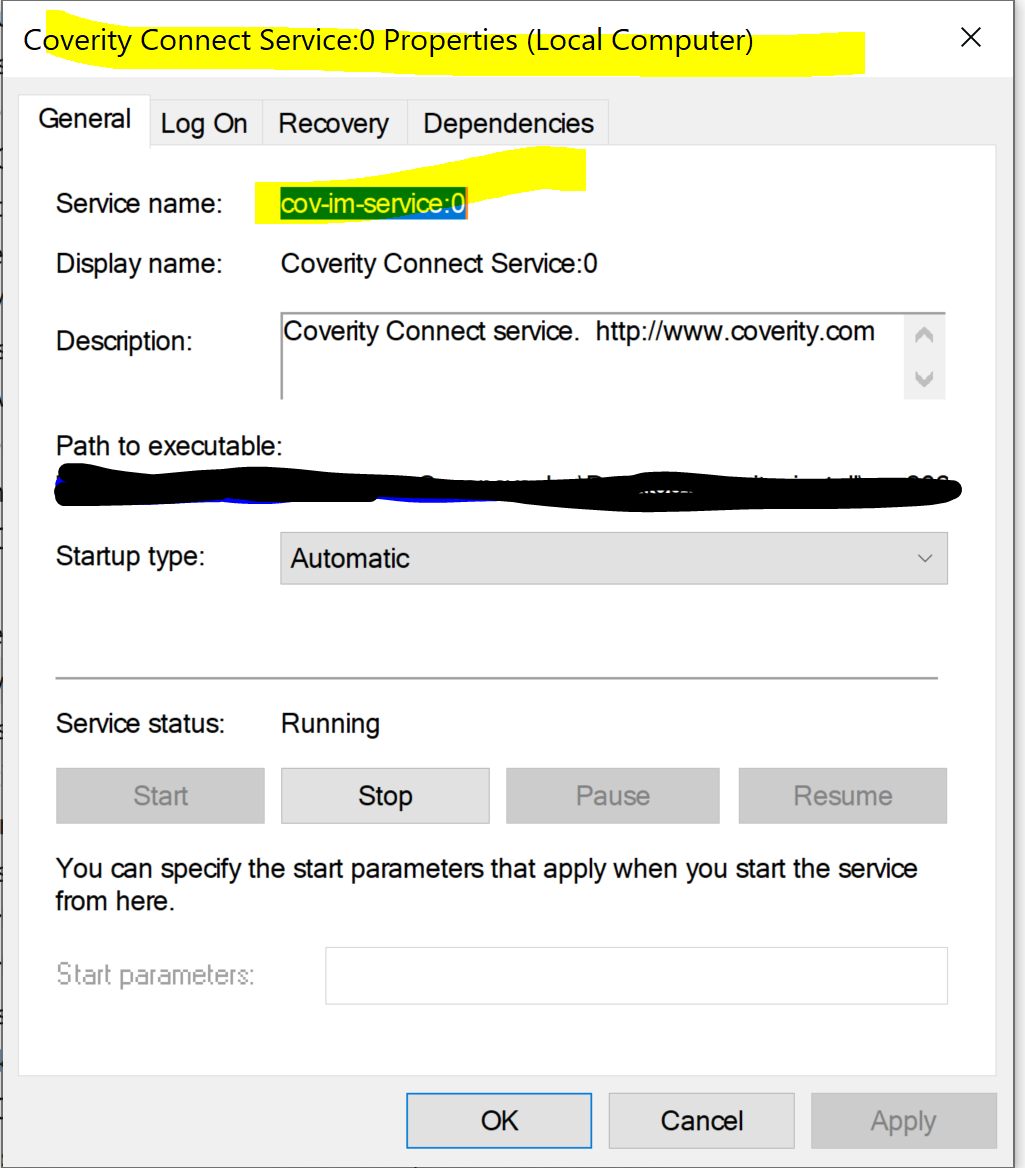Viewport: 1025px width, 1168px height.
Task: Click the highlighted cov-im-service:0 service name
Action: pyautogui.click(x=373, y=204)
